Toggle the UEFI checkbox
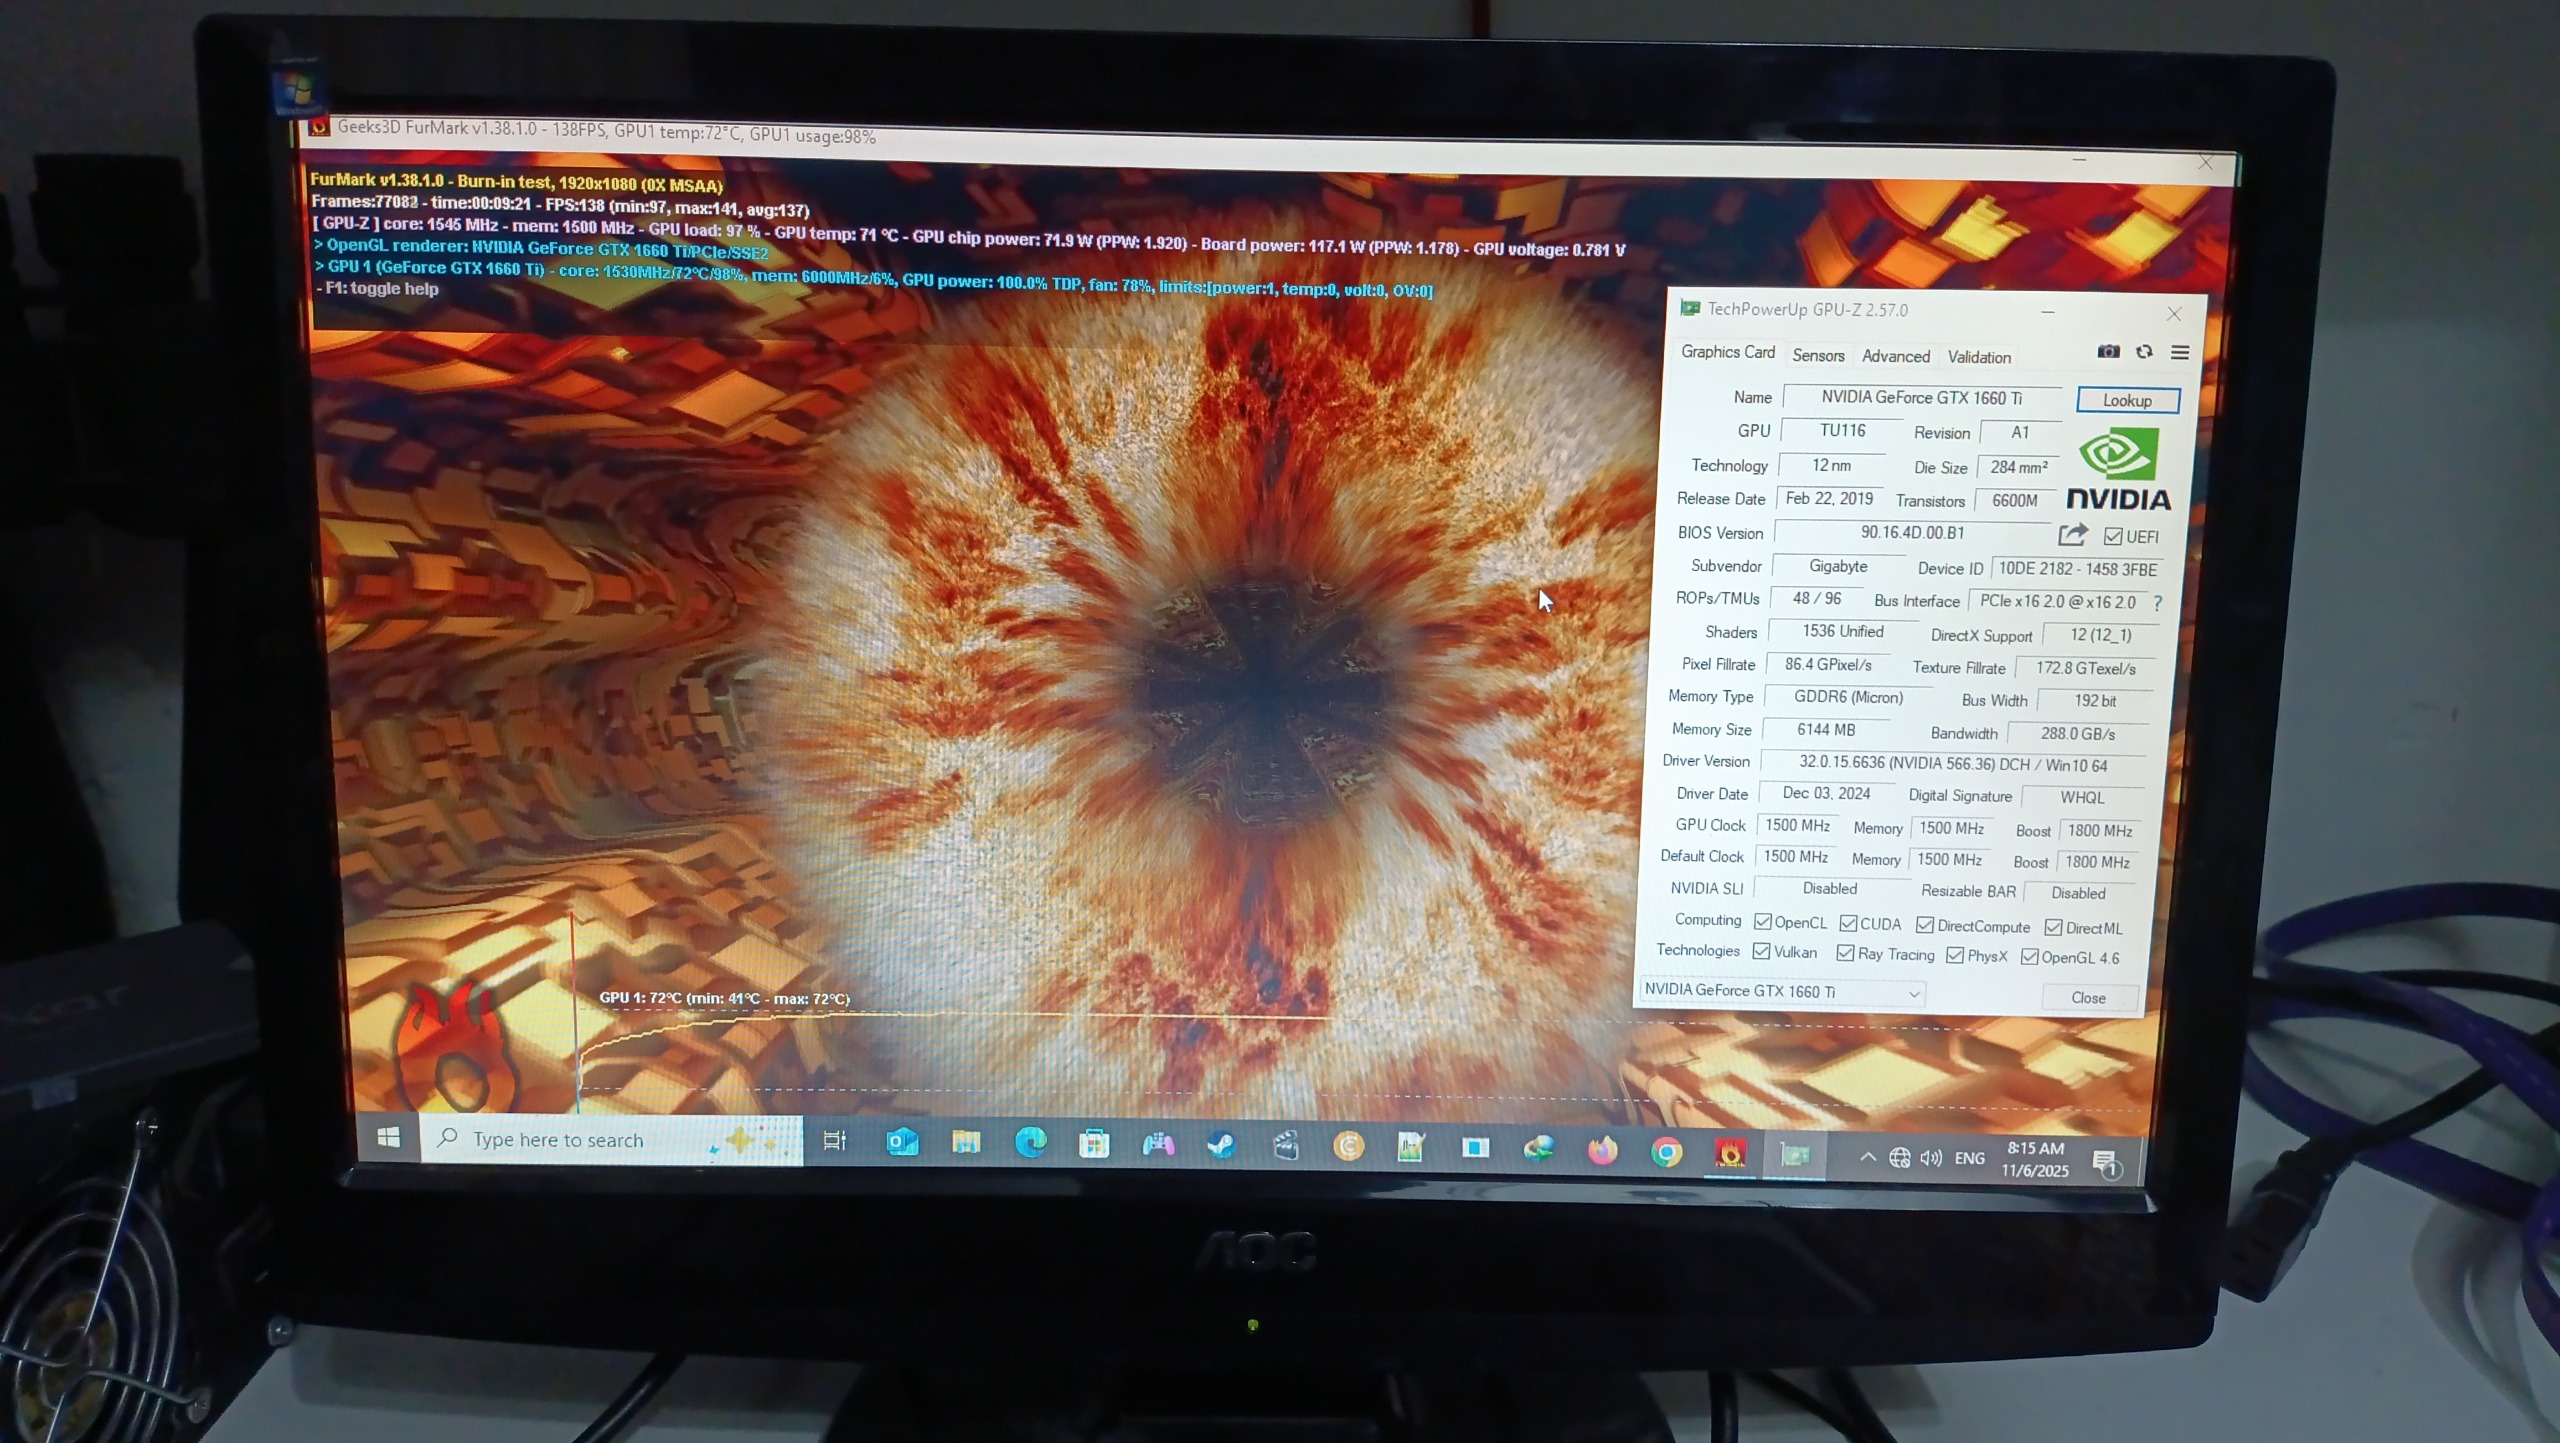 point(2113,537)
